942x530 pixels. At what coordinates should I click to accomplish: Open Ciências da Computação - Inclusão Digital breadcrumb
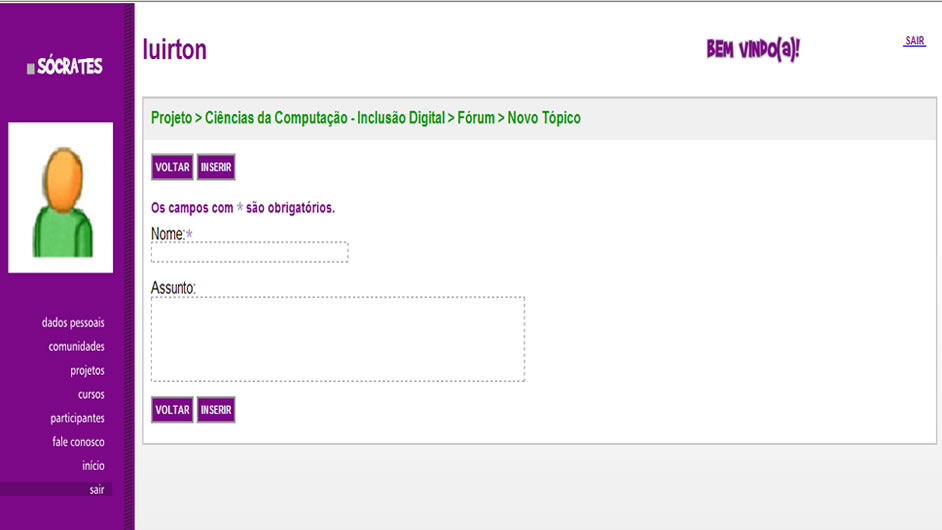tap(325, 118)
